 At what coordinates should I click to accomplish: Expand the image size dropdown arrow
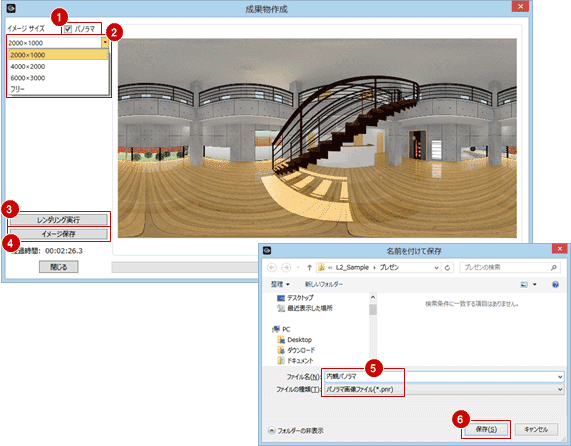105,43
